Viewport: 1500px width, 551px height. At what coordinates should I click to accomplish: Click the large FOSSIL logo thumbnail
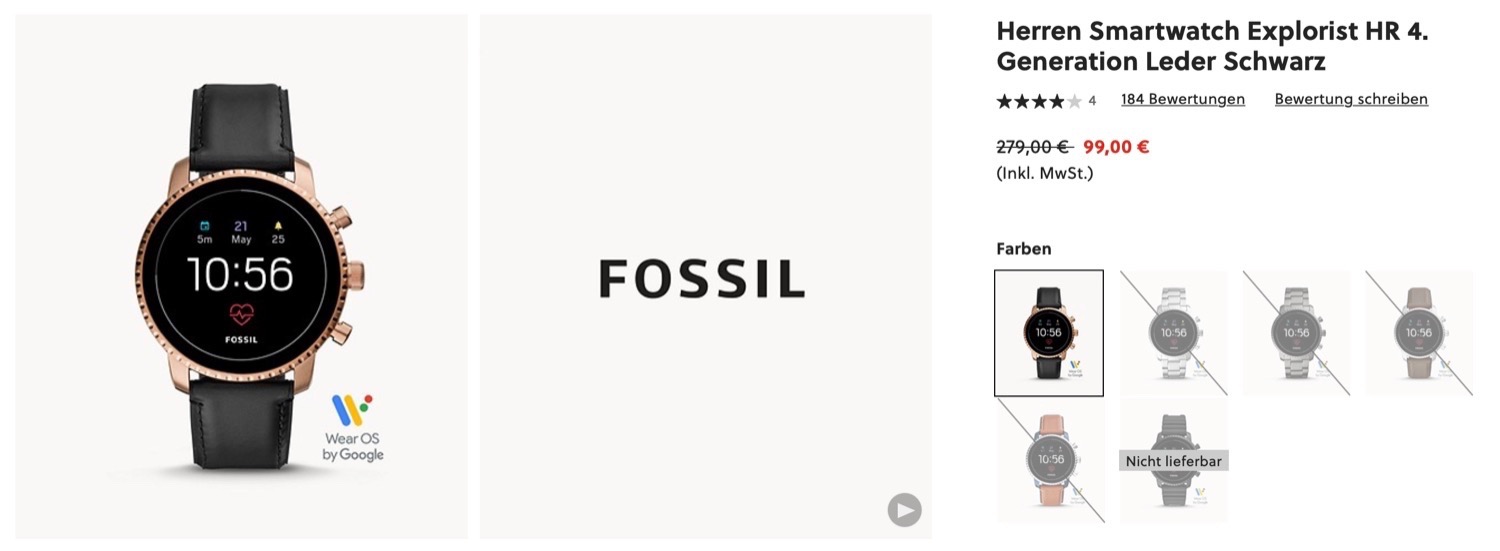point(702,278)
